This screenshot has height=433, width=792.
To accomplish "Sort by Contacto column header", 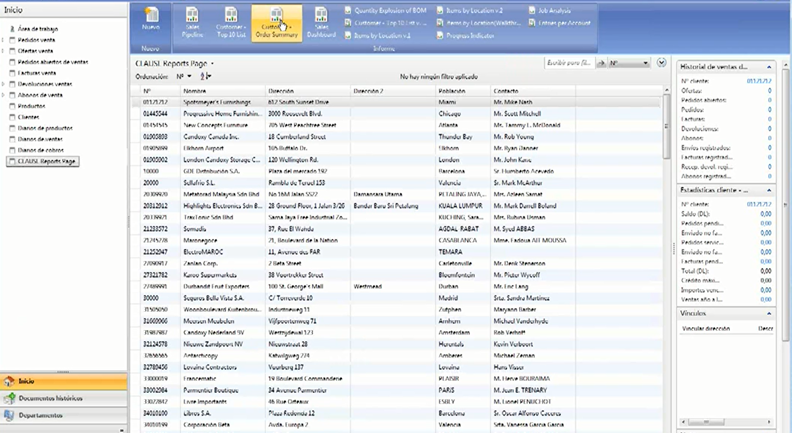I will [533, 91].
